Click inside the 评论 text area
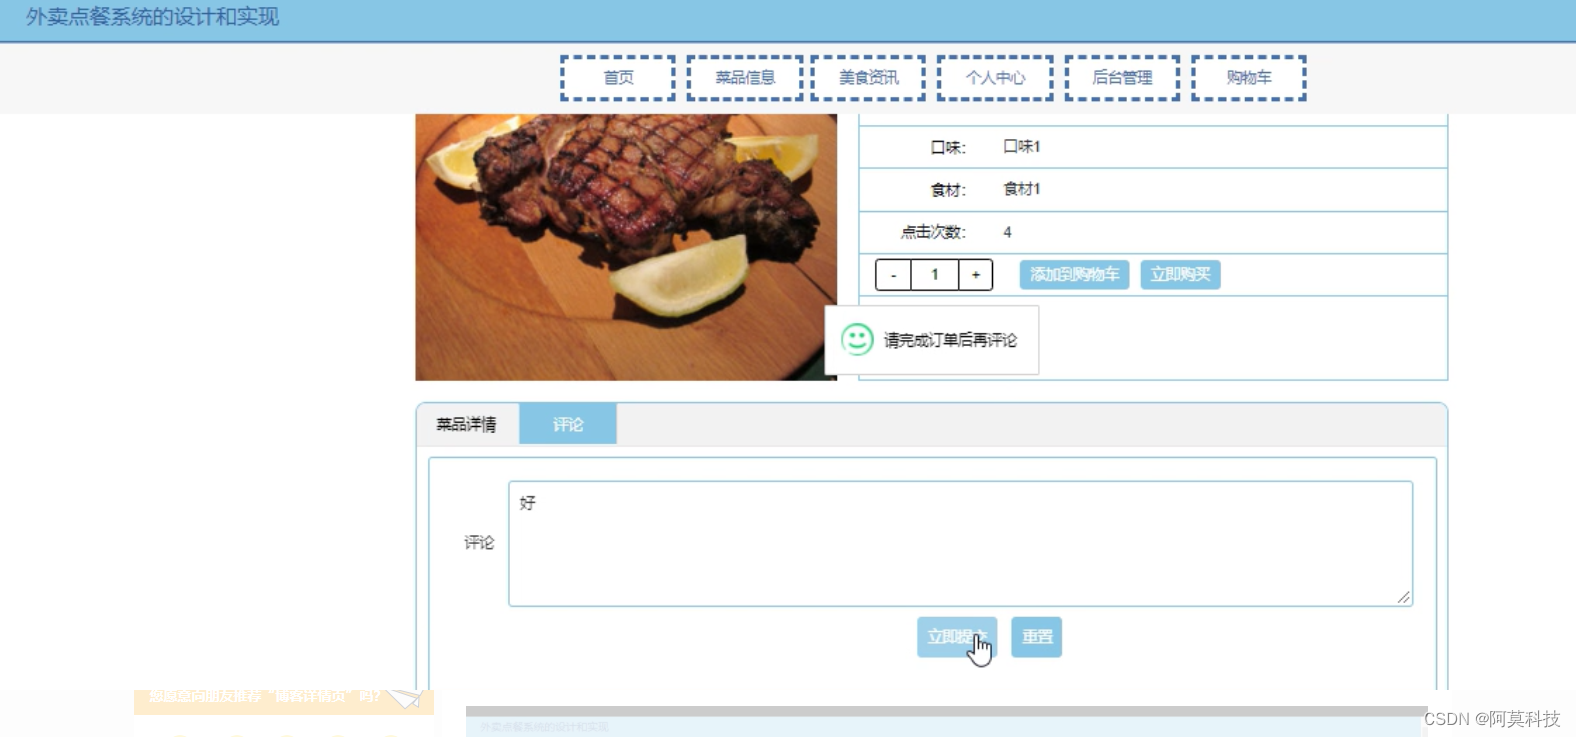Image resolution: width=1576 pixels, height=737 pixels. pos(960,544)
